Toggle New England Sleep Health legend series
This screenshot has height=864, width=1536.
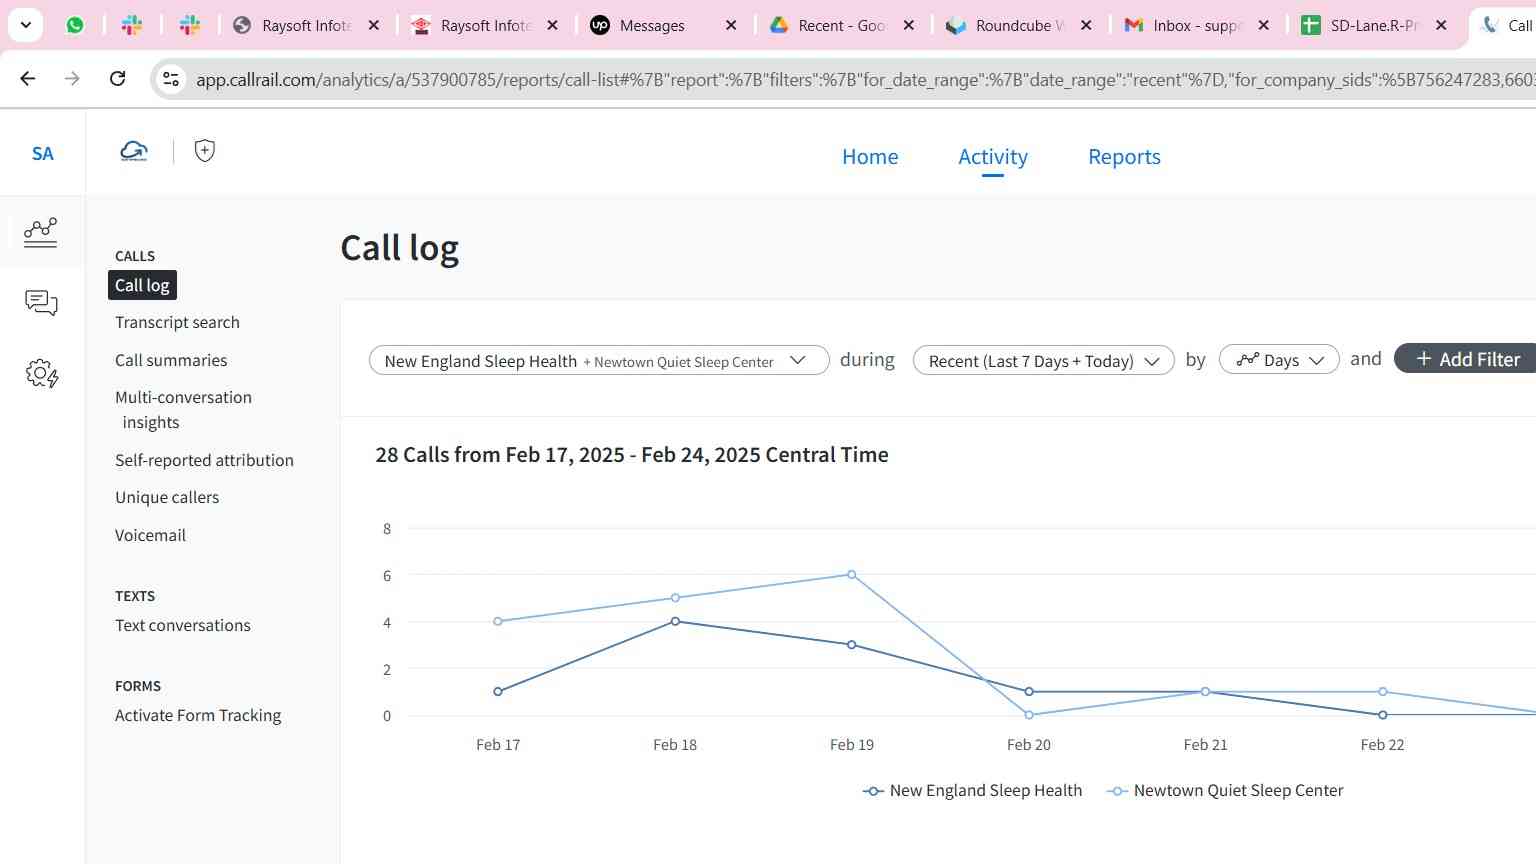tap(972, 790)
